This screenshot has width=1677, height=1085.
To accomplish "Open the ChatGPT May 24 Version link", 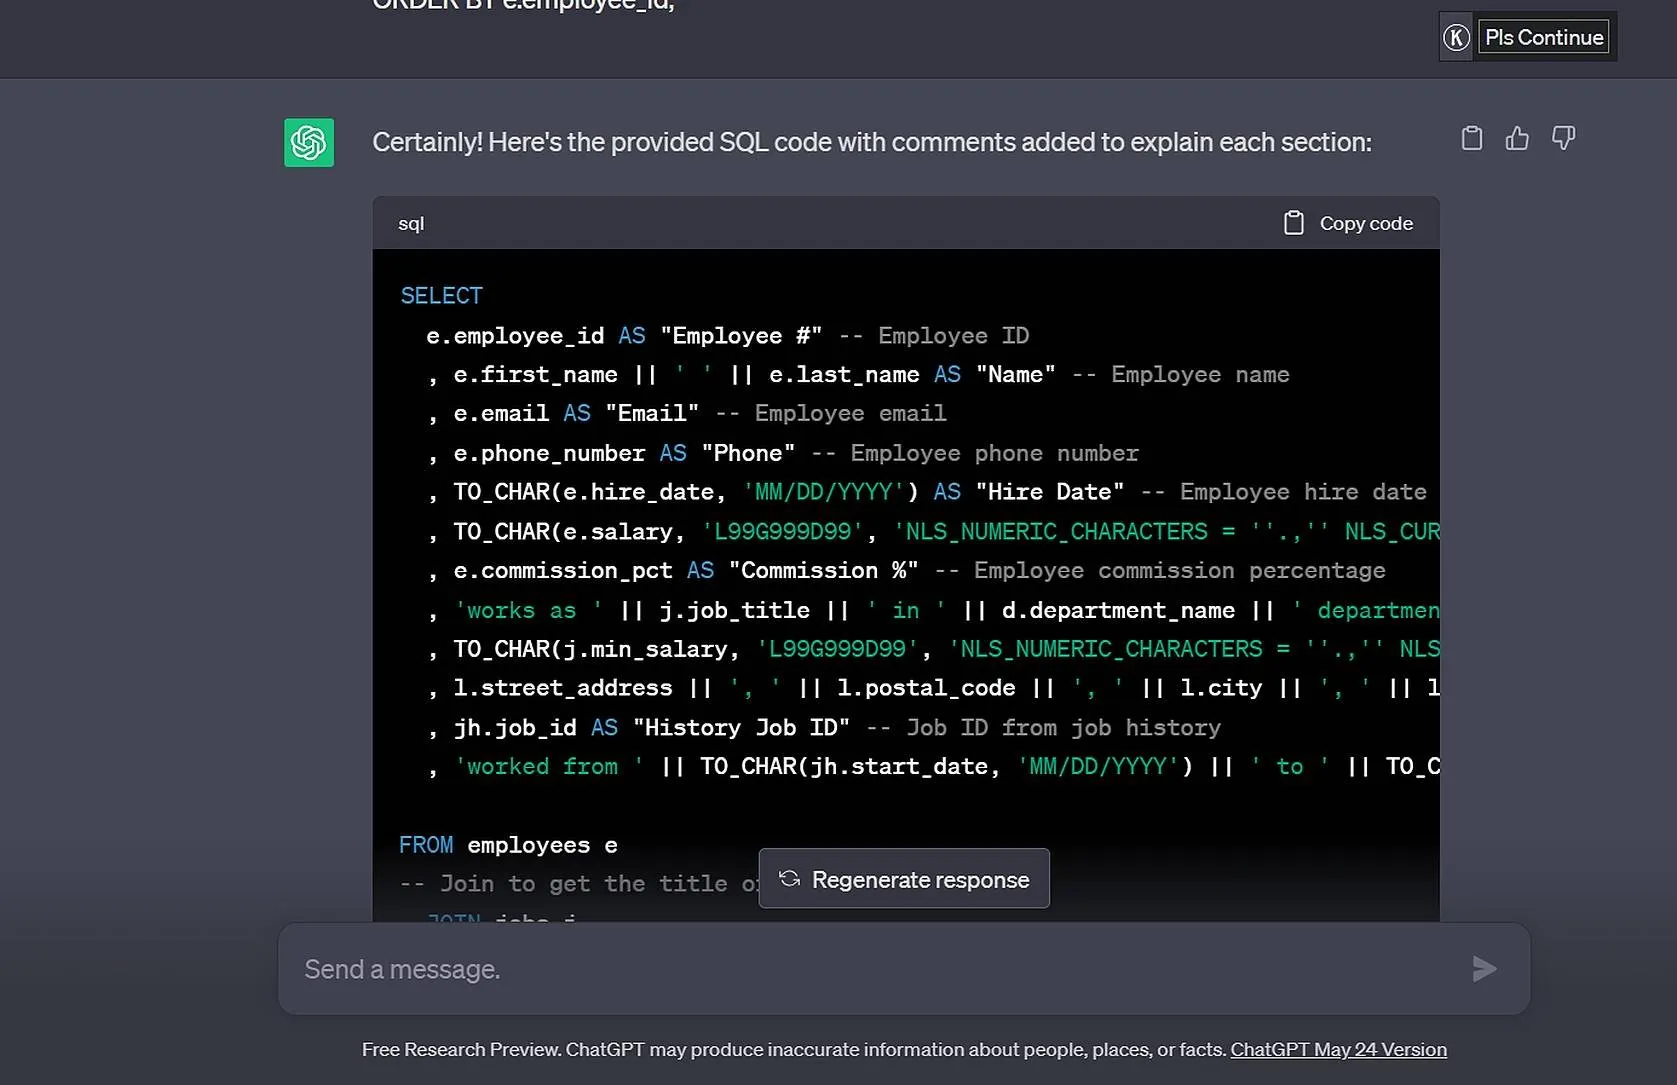I will pos(1338,1049).
